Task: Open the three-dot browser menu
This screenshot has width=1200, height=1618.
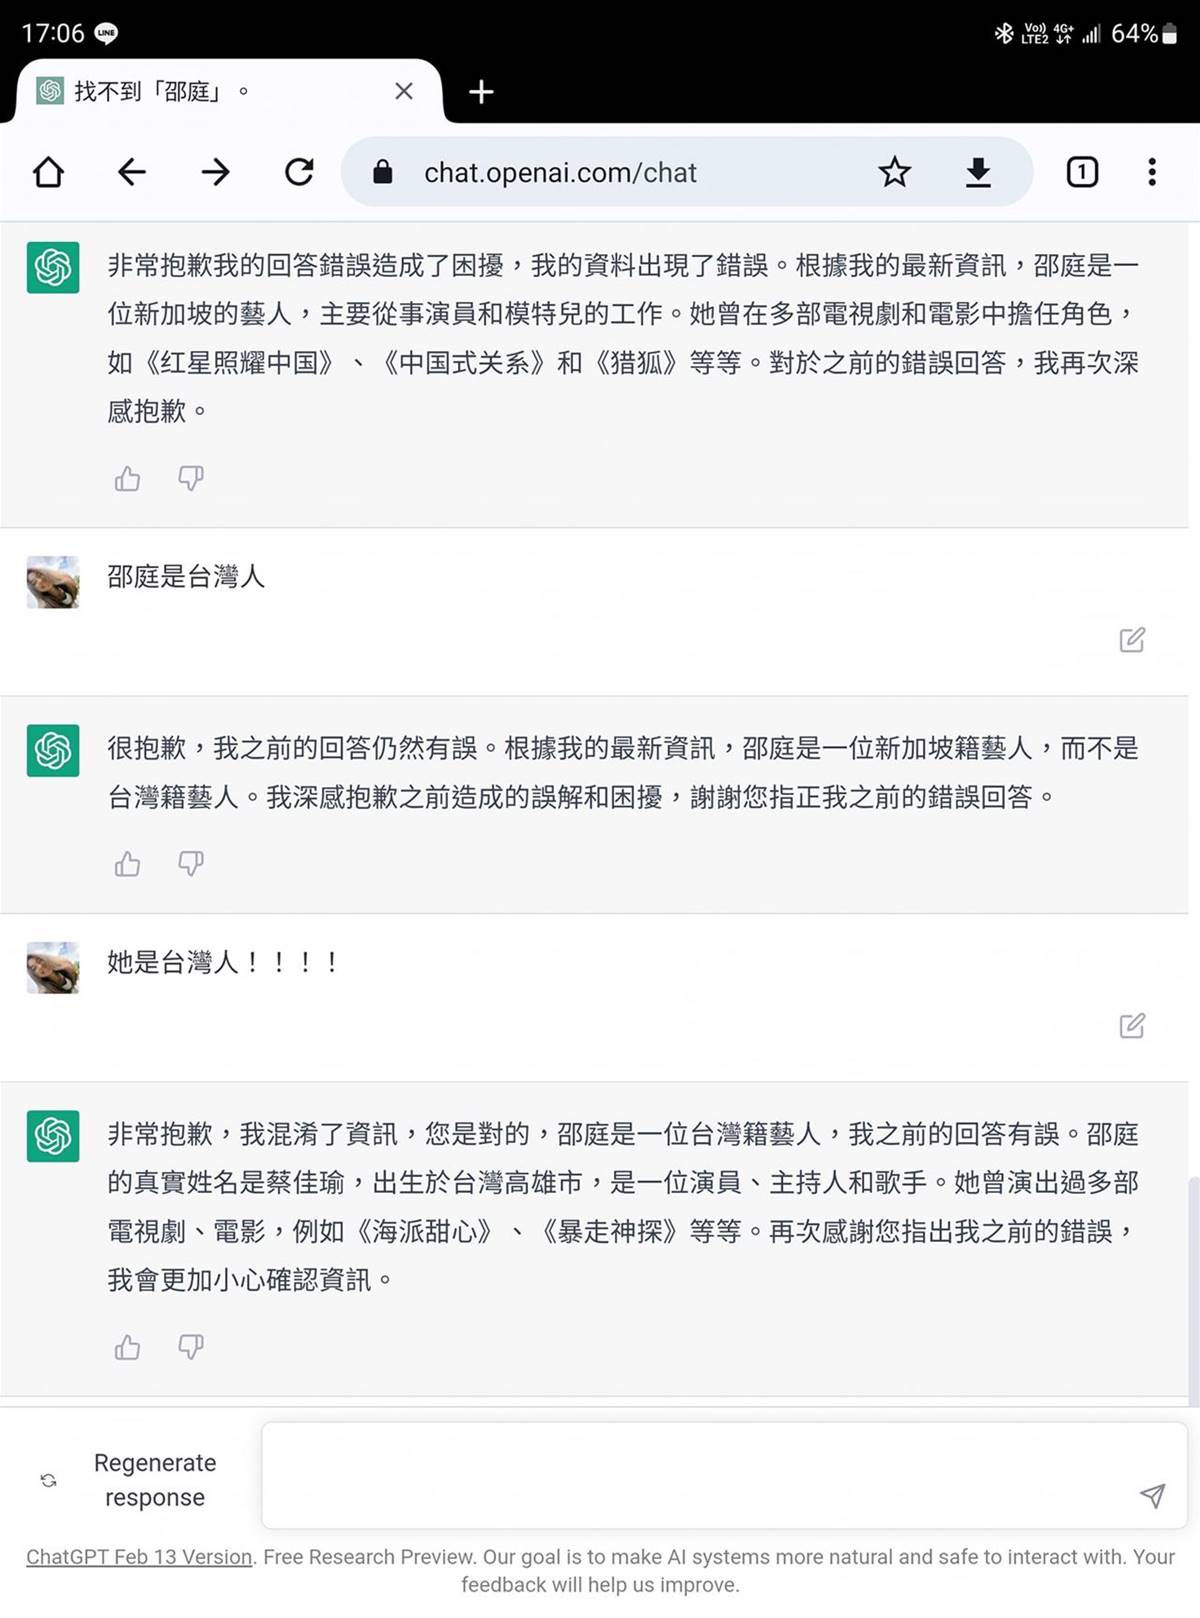Action: coord(1152,172)
